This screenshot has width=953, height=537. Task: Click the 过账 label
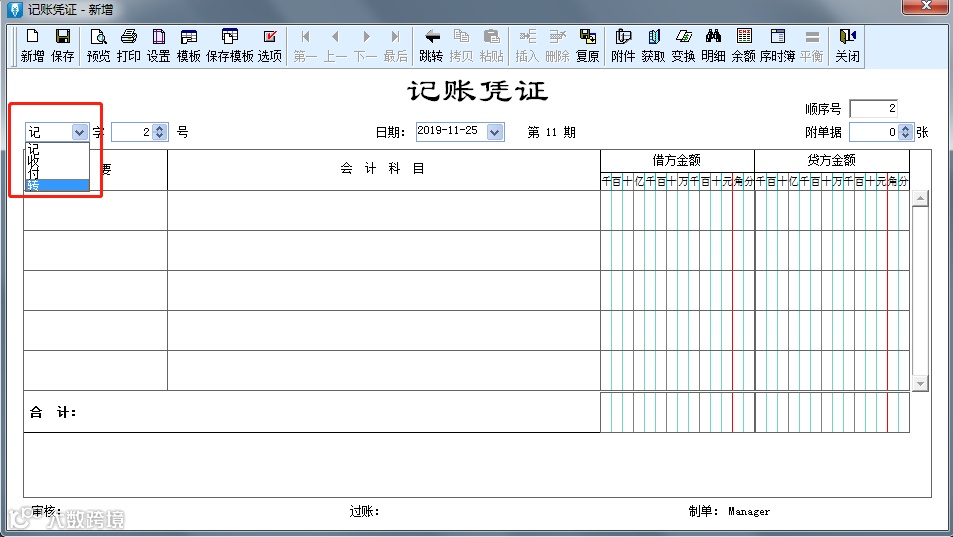click(x=364, y=511)
